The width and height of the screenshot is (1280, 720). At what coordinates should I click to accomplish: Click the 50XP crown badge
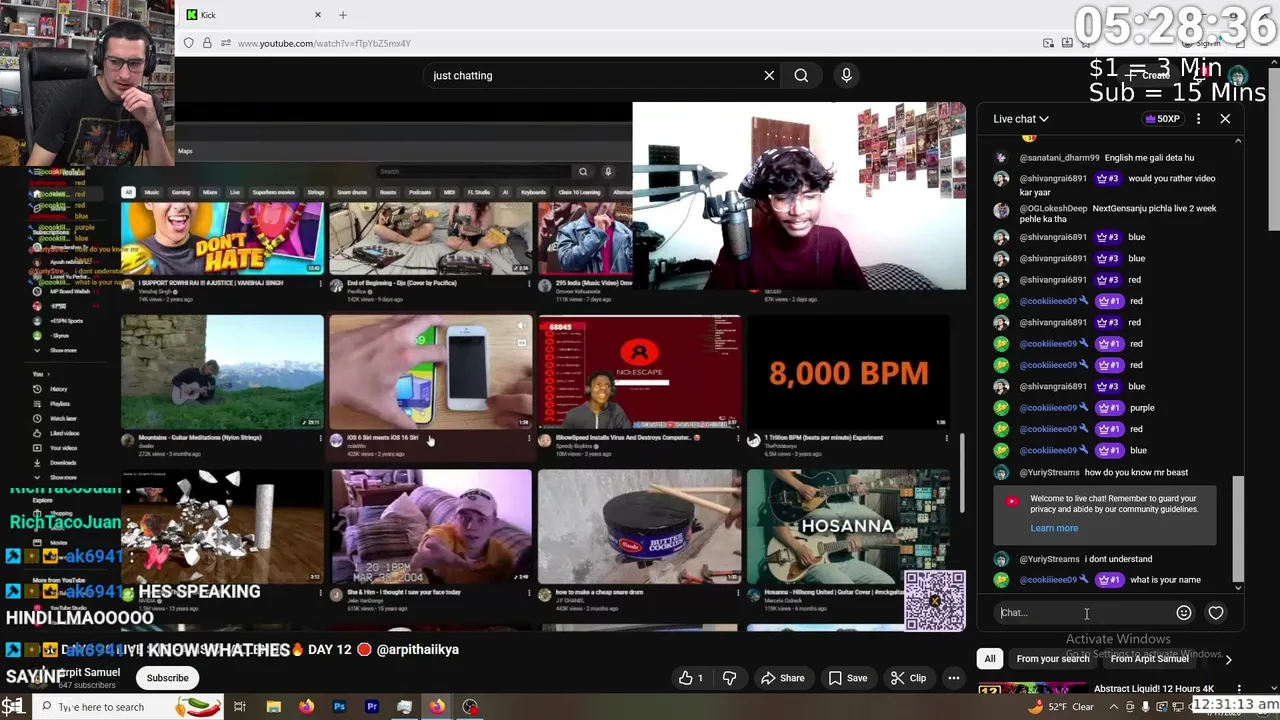pyautogui.click(x=1163, y=119)
